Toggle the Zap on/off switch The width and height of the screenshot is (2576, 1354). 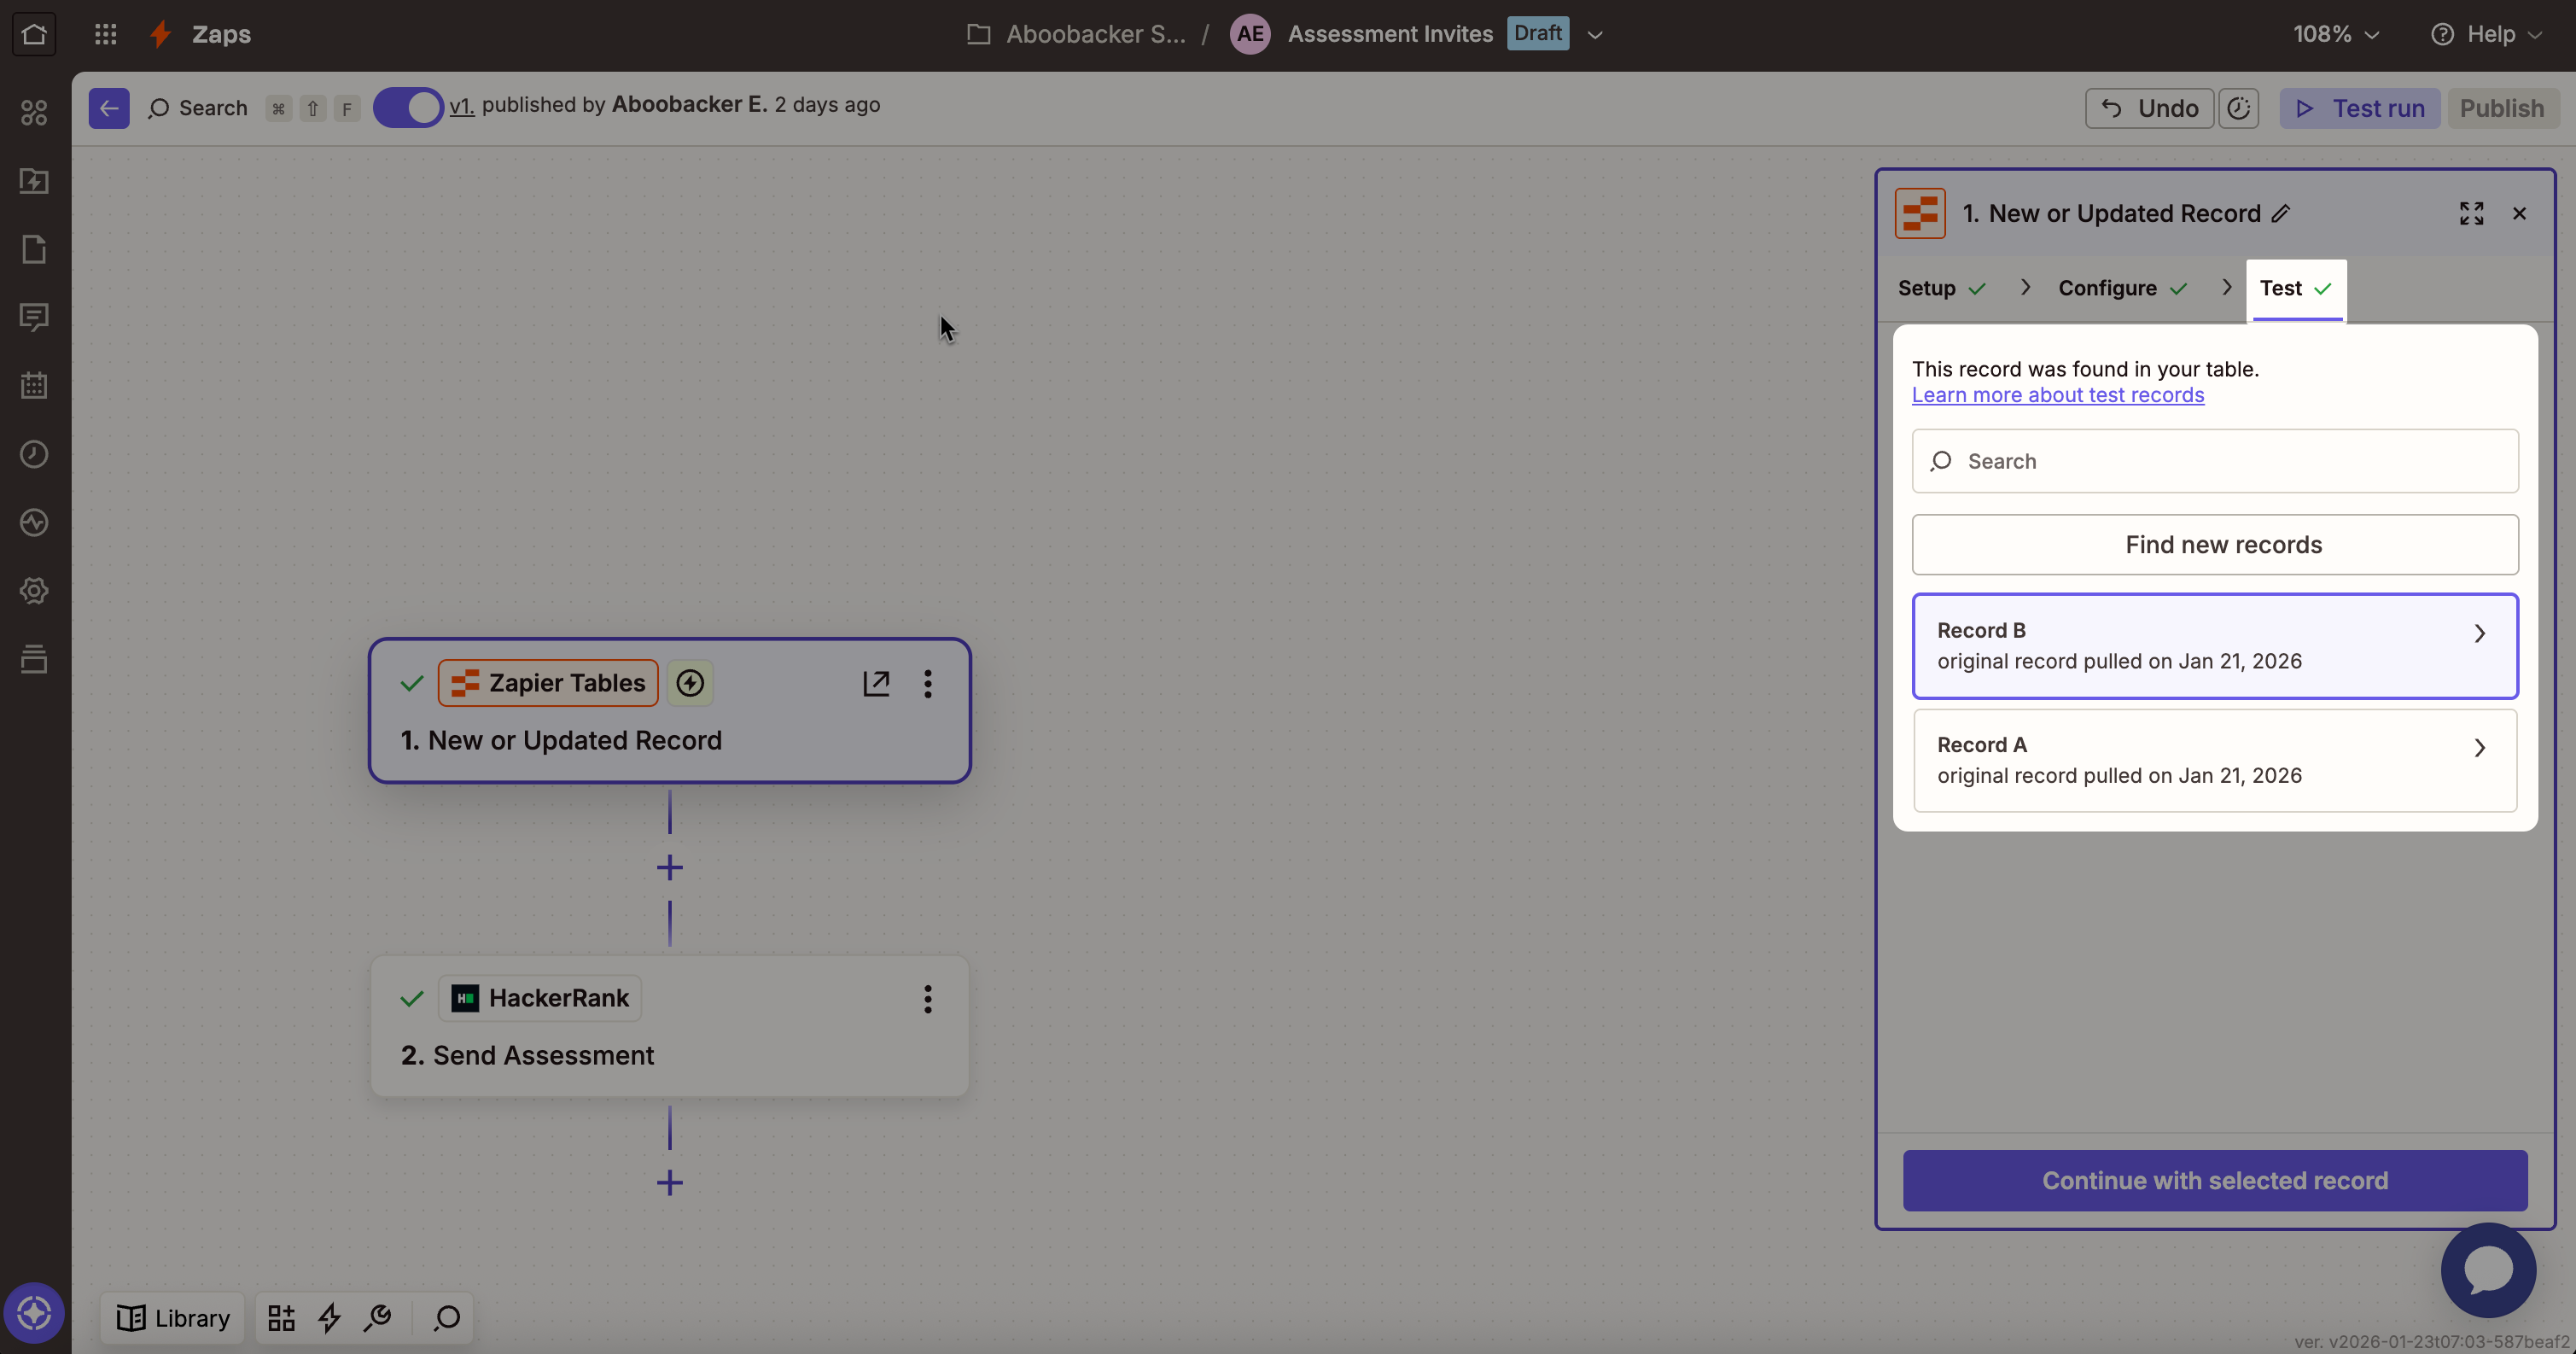click(408, 107)
